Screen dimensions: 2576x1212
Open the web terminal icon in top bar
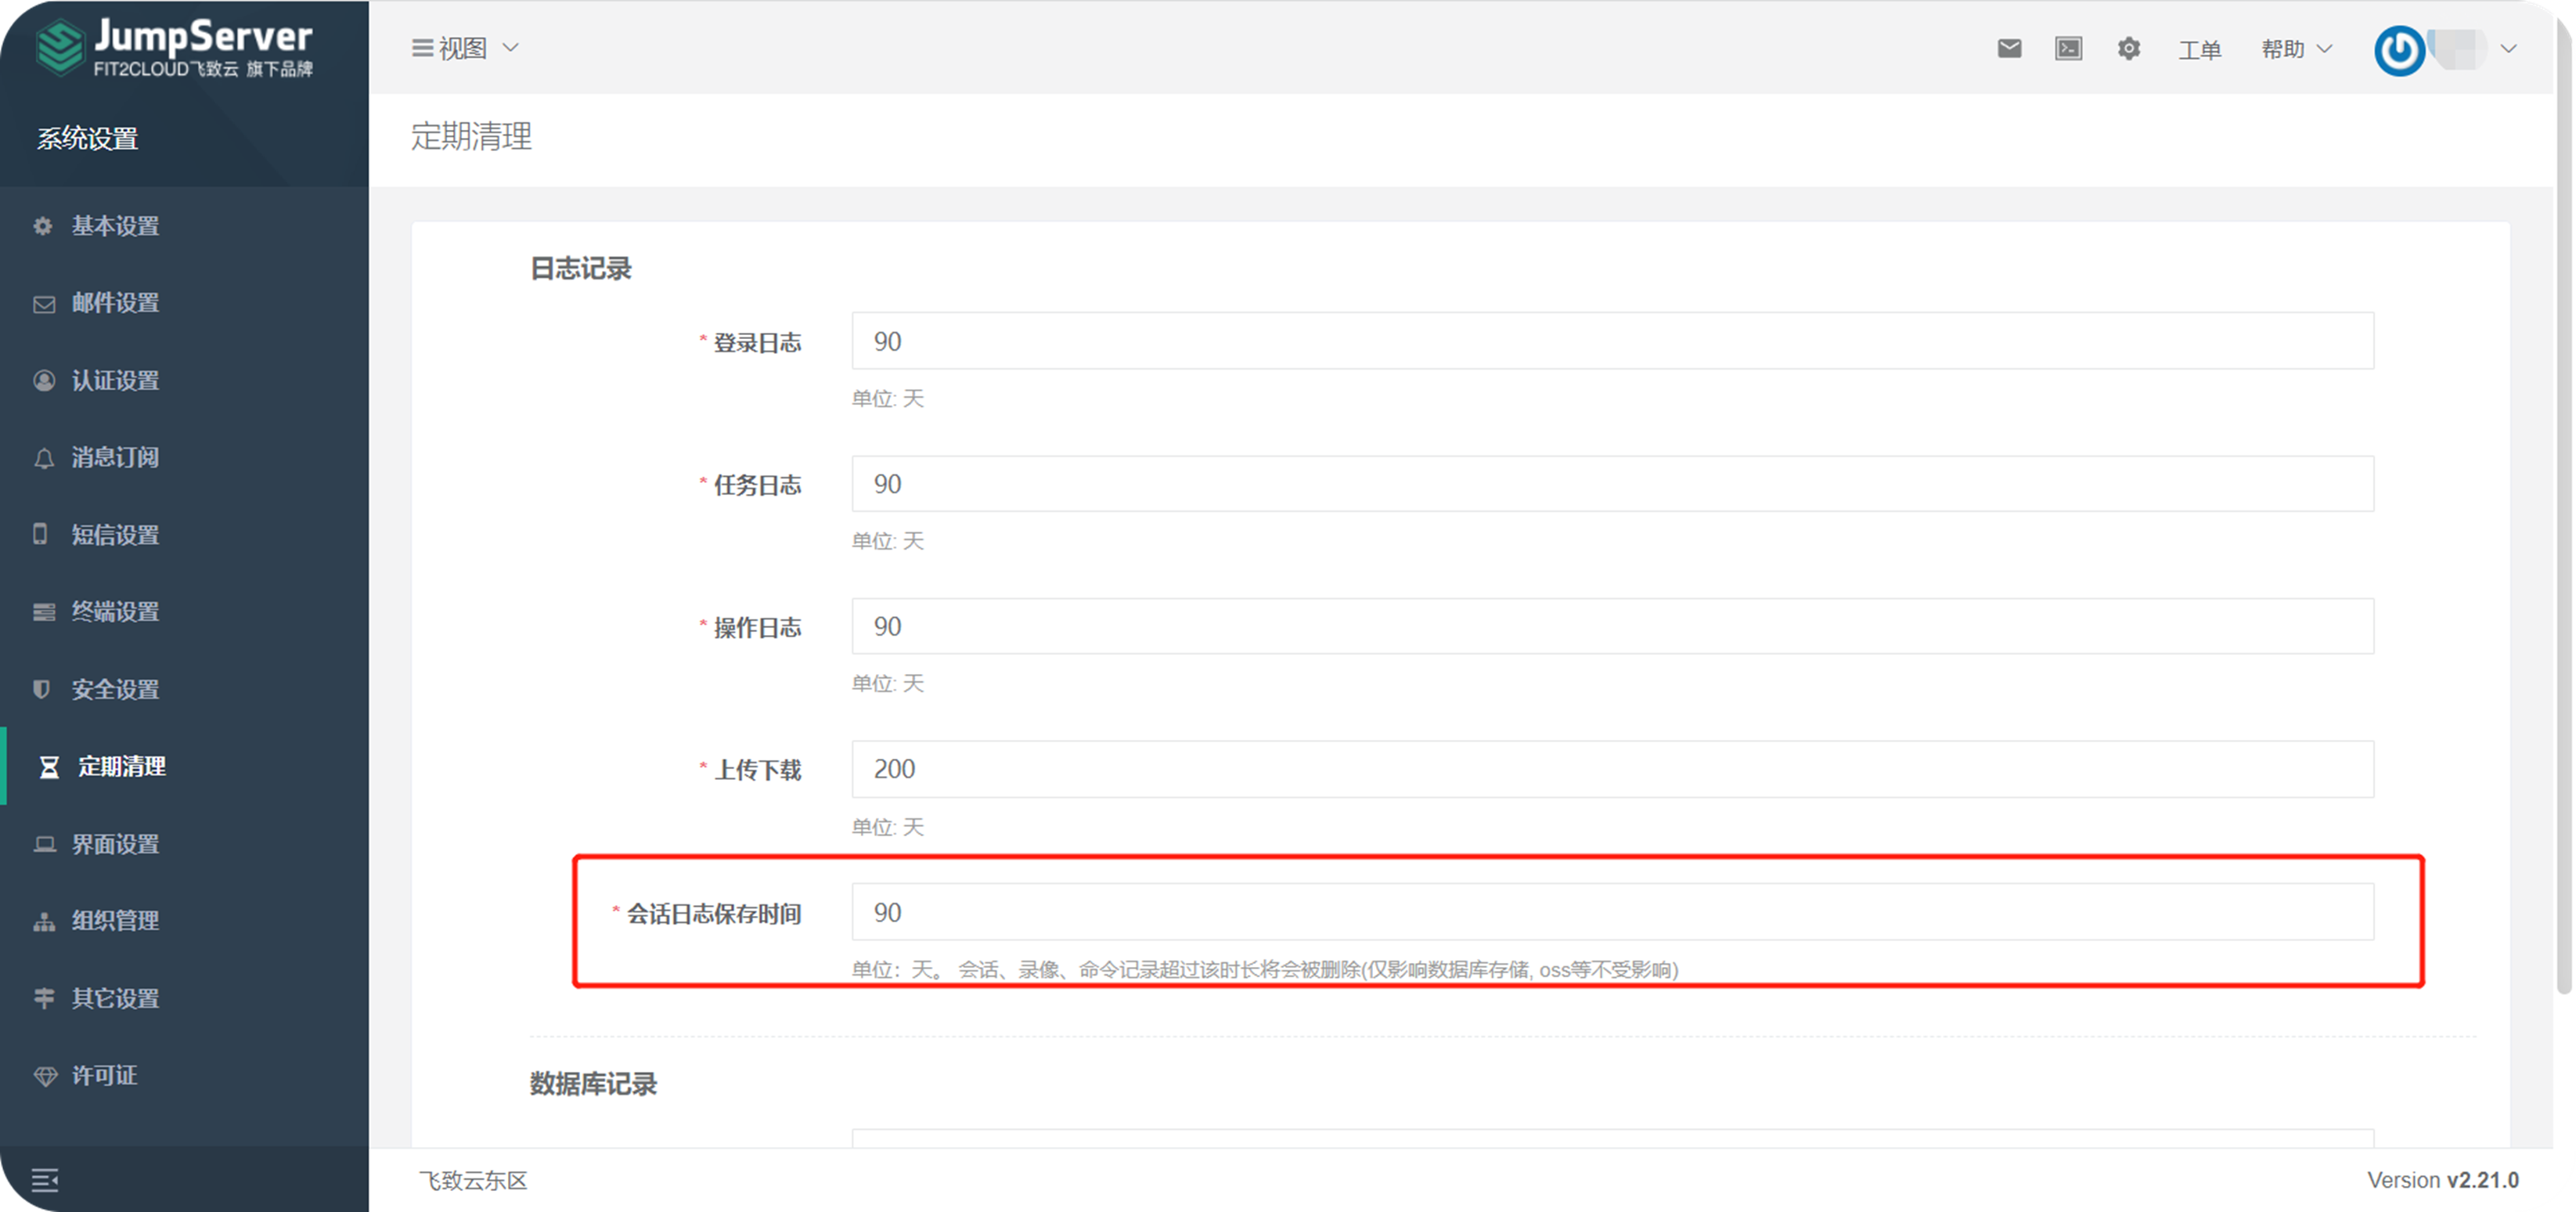(x=2069, y=48)
